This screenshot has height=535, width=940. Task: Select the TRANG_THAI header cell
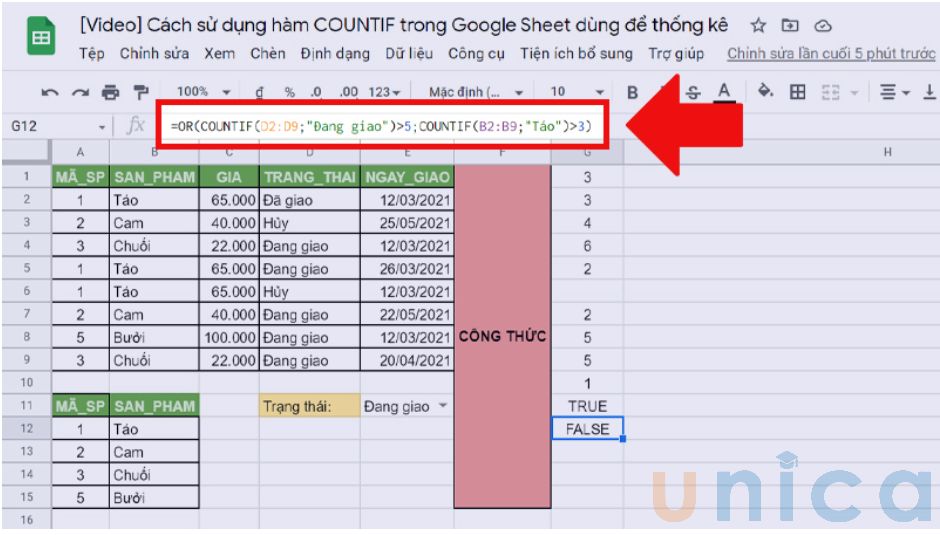(x=310, y=177)
